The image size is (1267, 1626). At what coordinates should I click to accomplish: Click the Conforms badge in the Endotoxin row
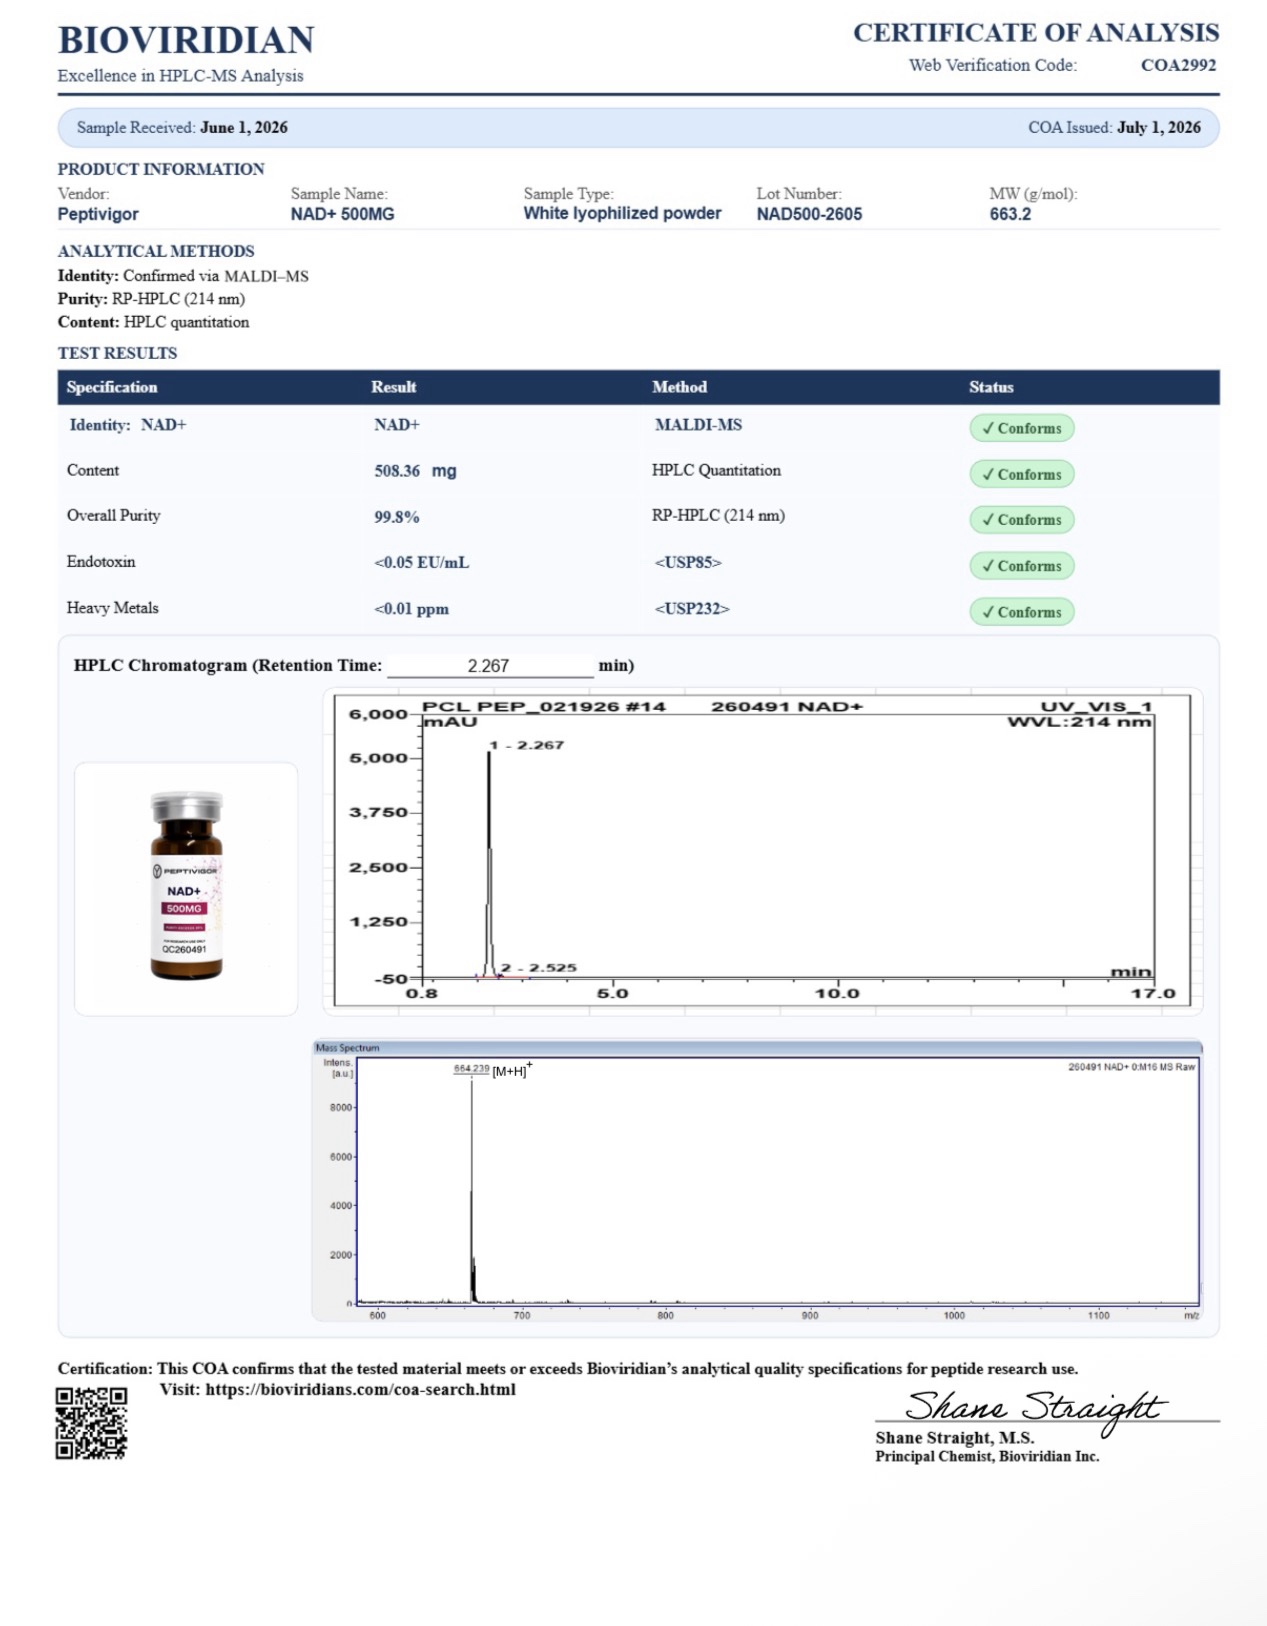[x=1021, y=566]
